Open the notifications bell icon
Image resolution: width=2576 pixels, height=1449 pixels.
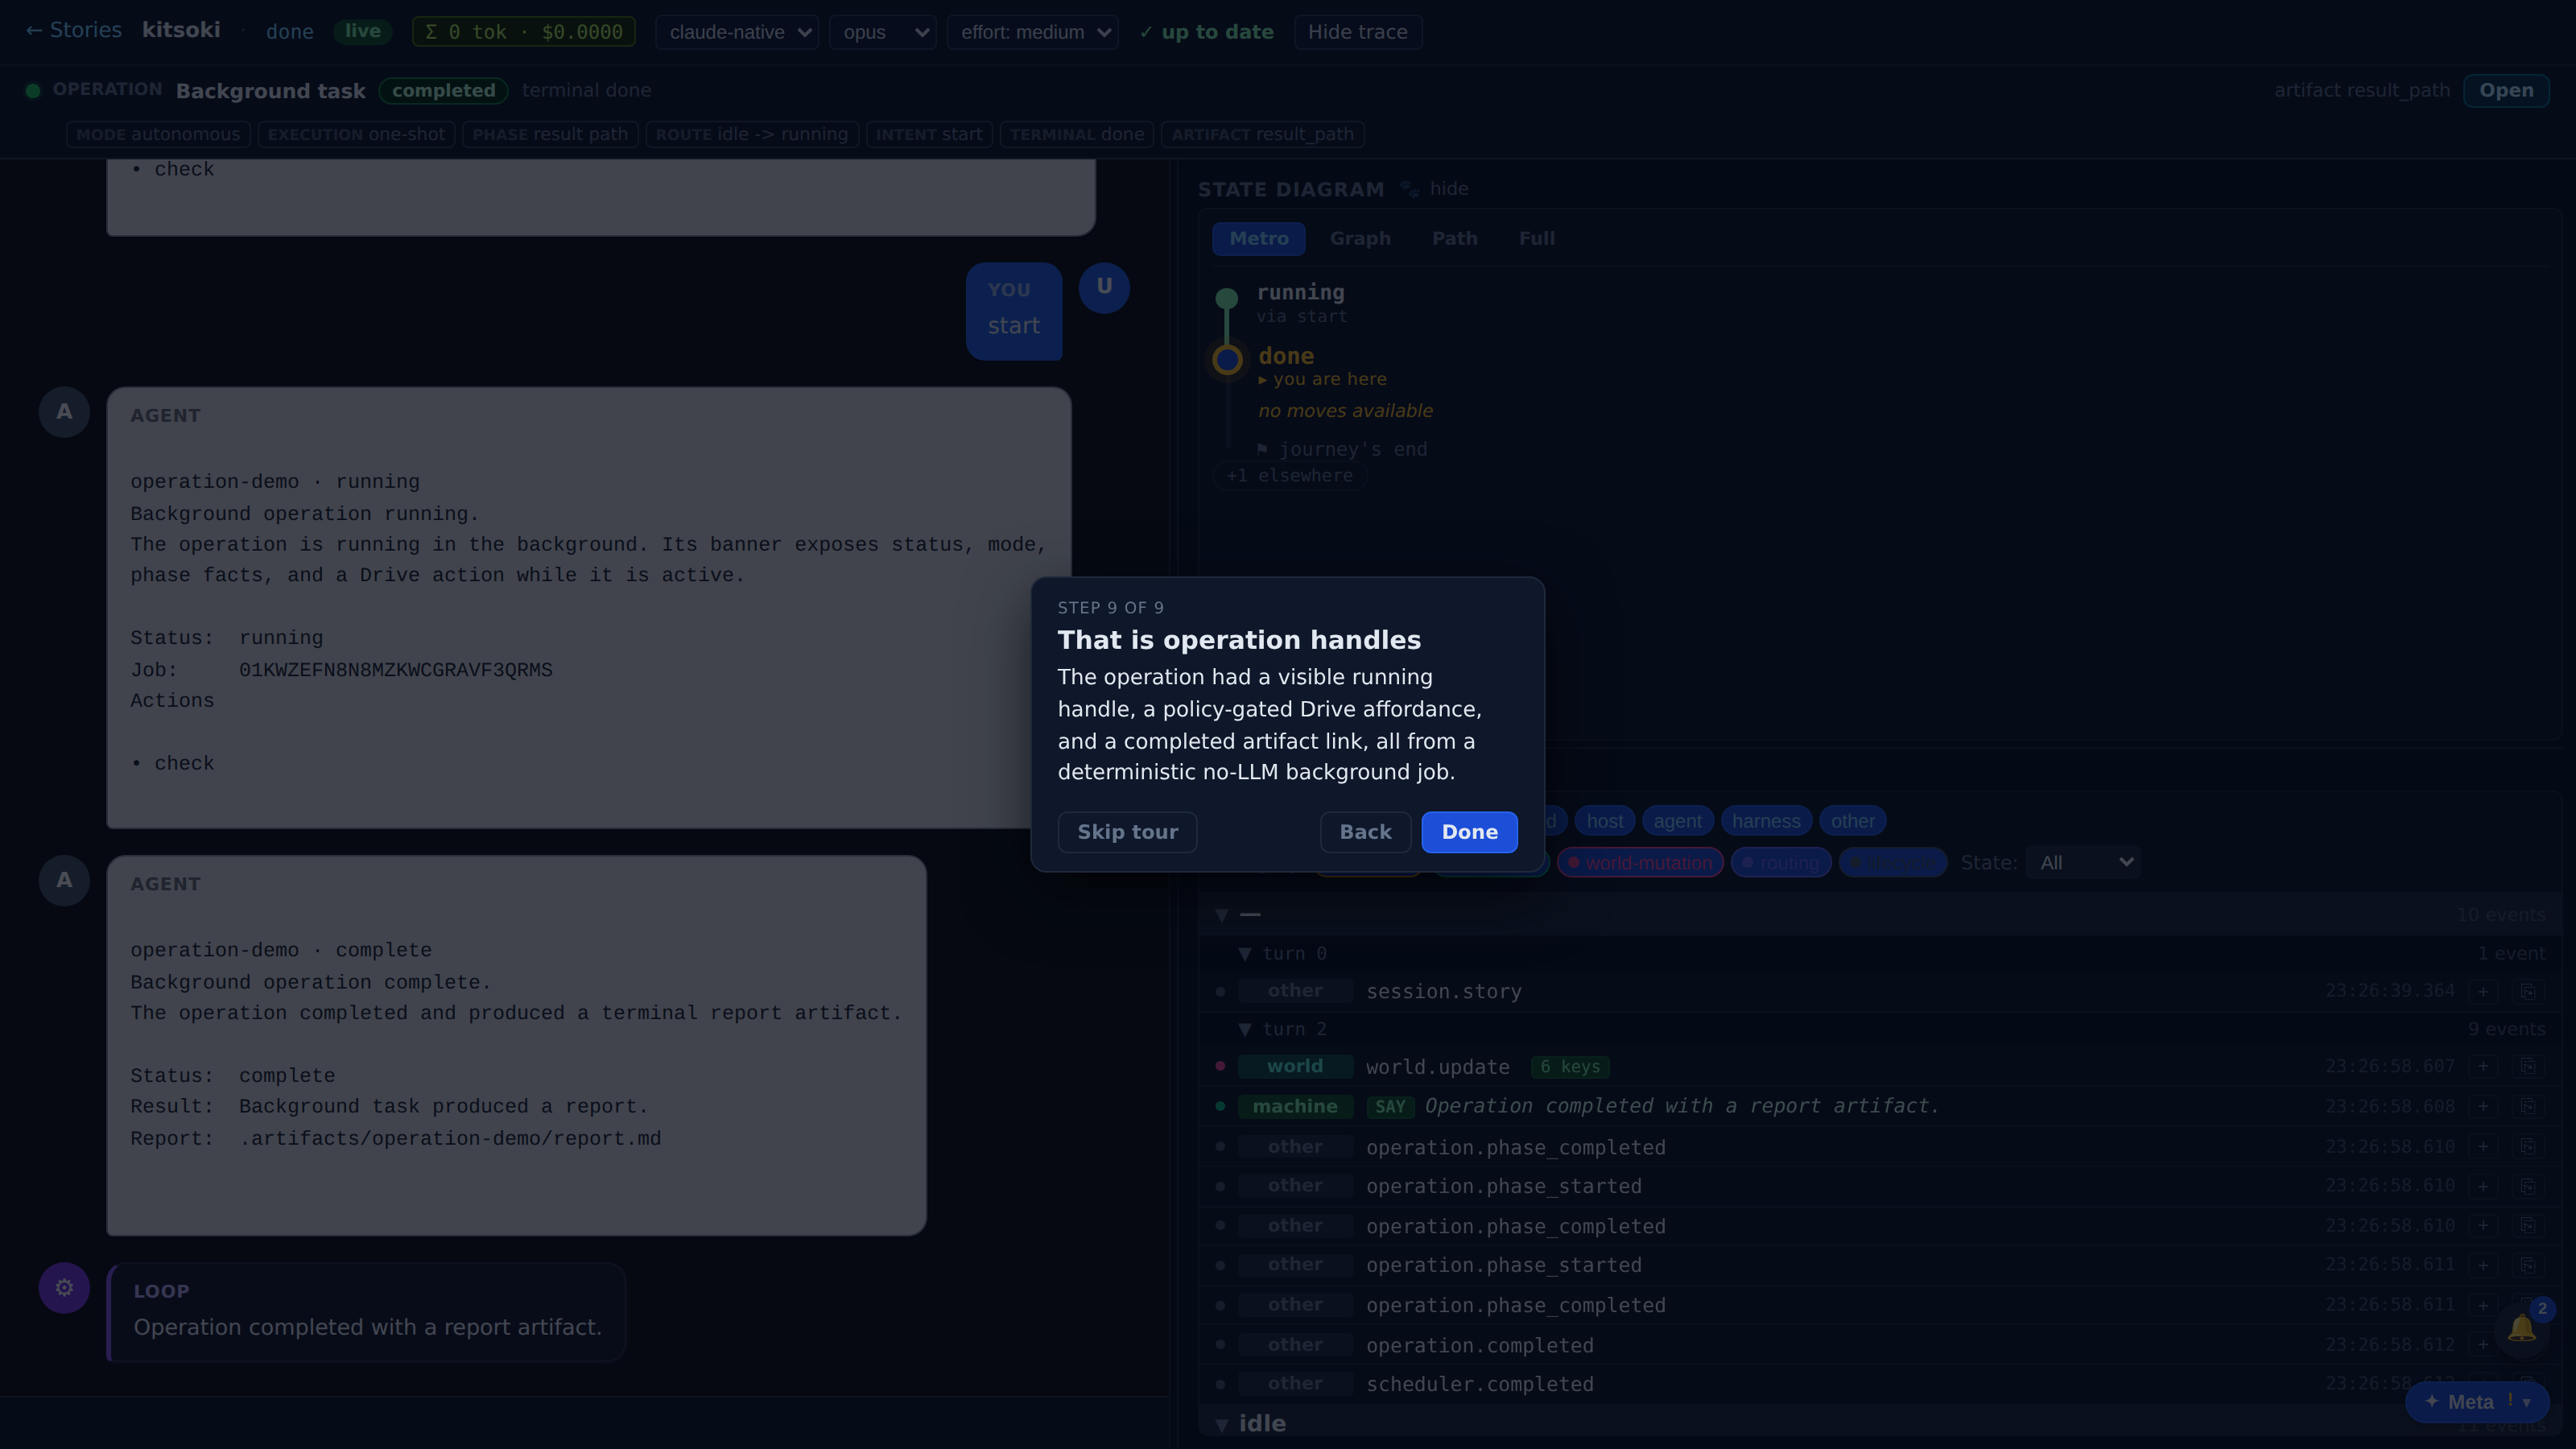click(x=2521, y=1329)
